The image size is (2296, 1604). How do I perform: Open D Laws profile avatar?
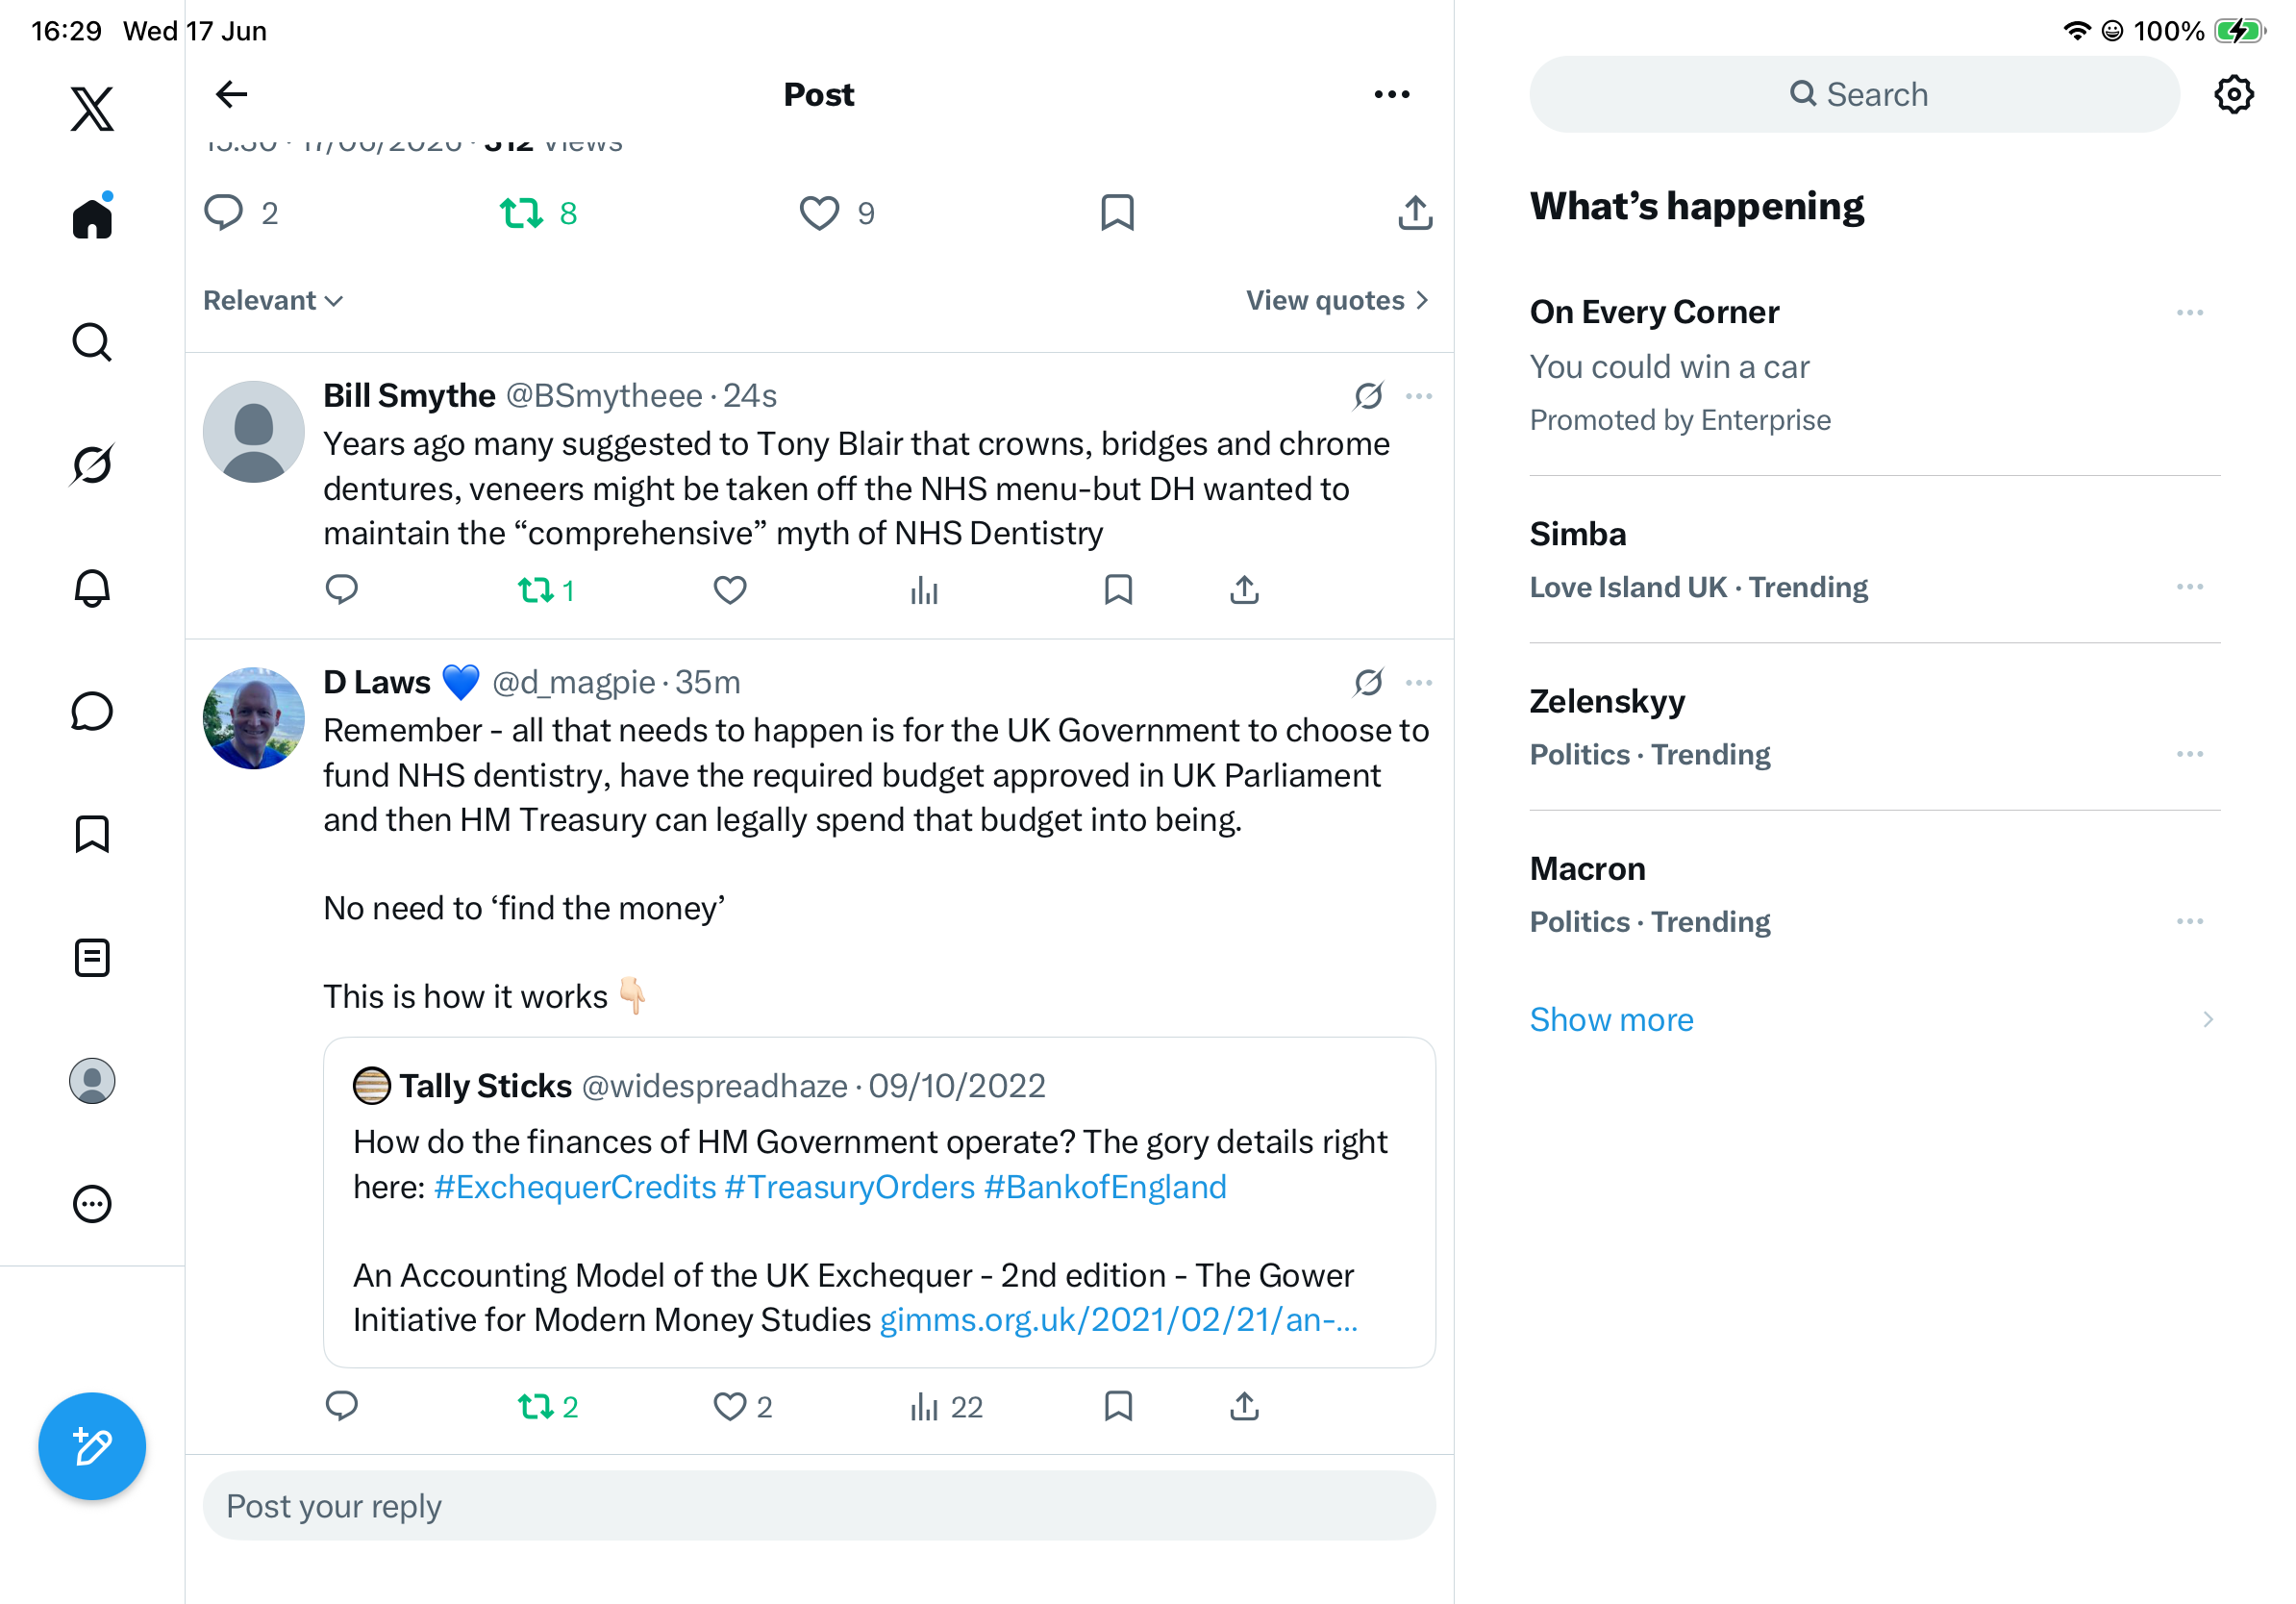point(253,718)
